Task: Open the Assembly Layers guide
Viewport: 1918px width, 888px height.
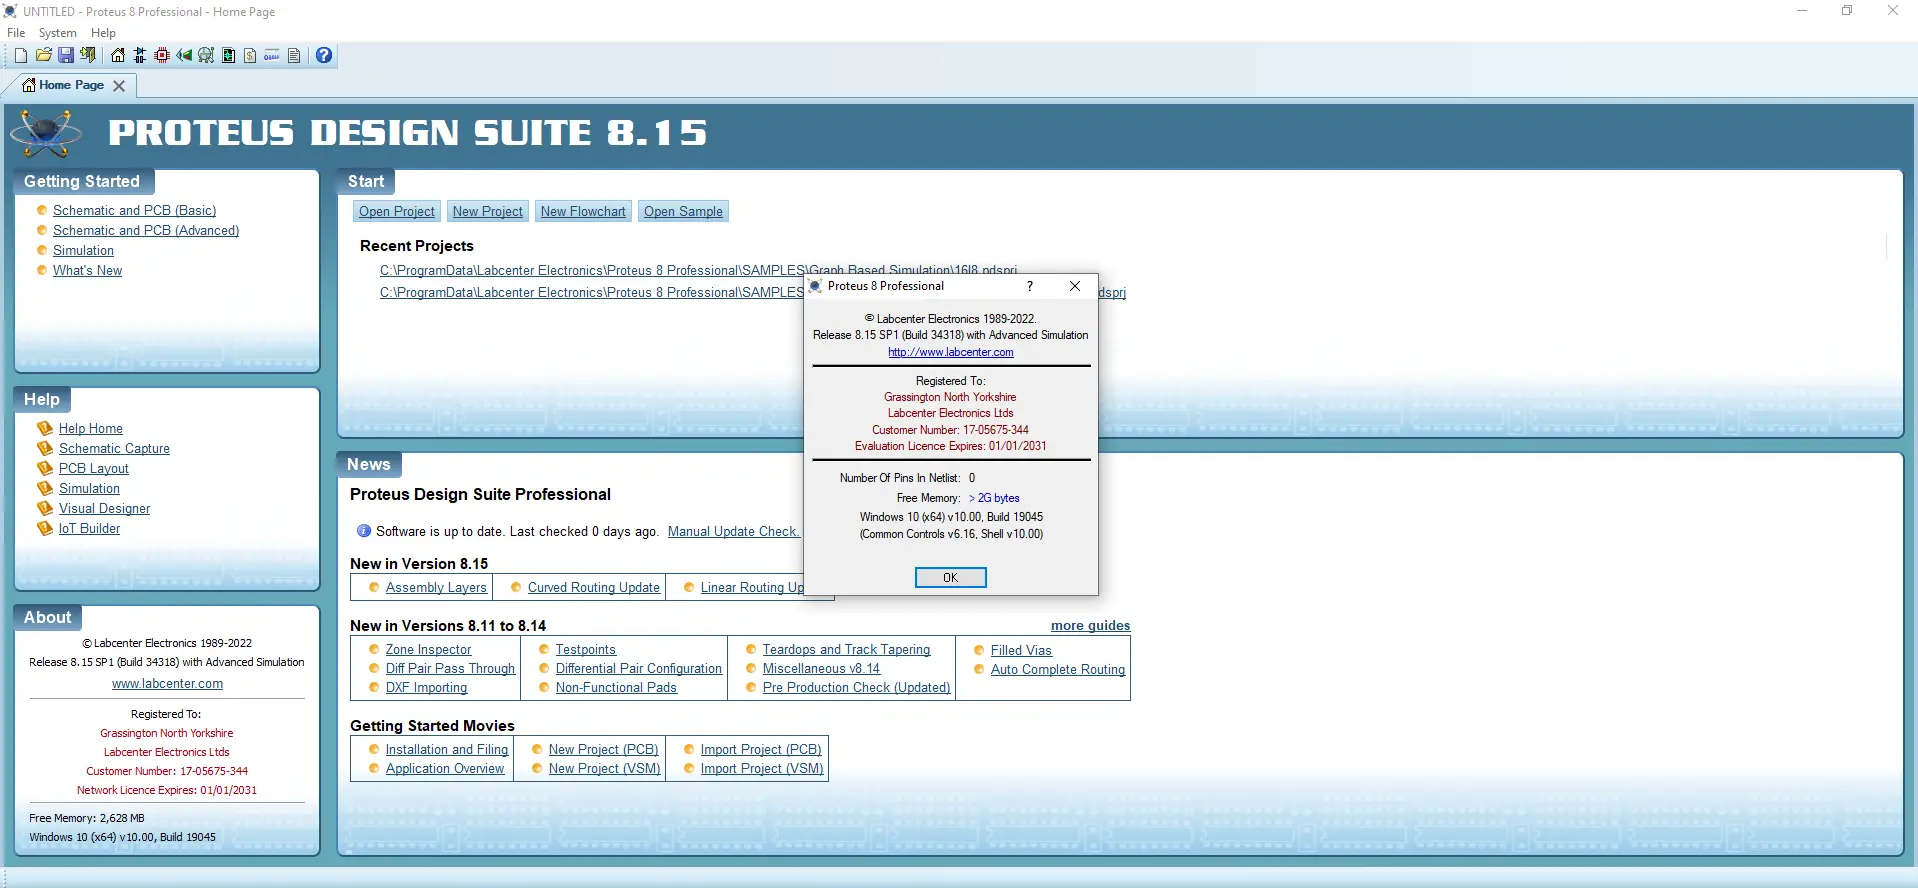Action: (x=436, y=587)
